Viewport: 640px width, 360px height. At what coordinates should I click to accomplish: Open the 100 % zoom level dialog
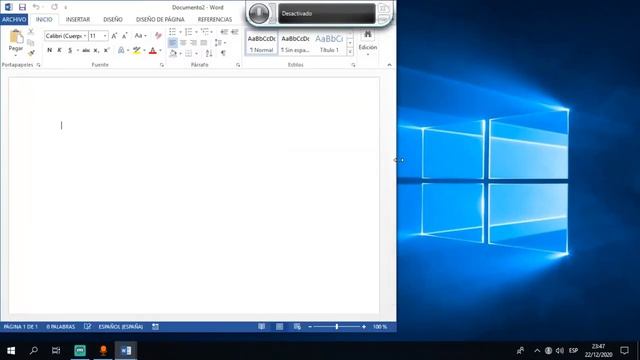380,327
